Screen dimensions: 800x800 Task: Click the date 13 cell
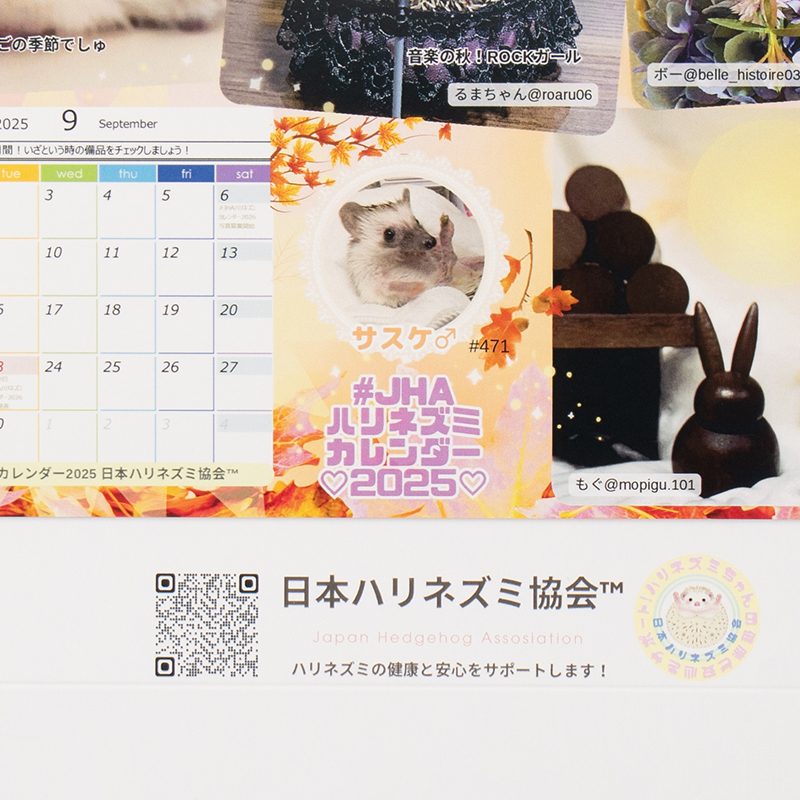(x=244, y=268)
